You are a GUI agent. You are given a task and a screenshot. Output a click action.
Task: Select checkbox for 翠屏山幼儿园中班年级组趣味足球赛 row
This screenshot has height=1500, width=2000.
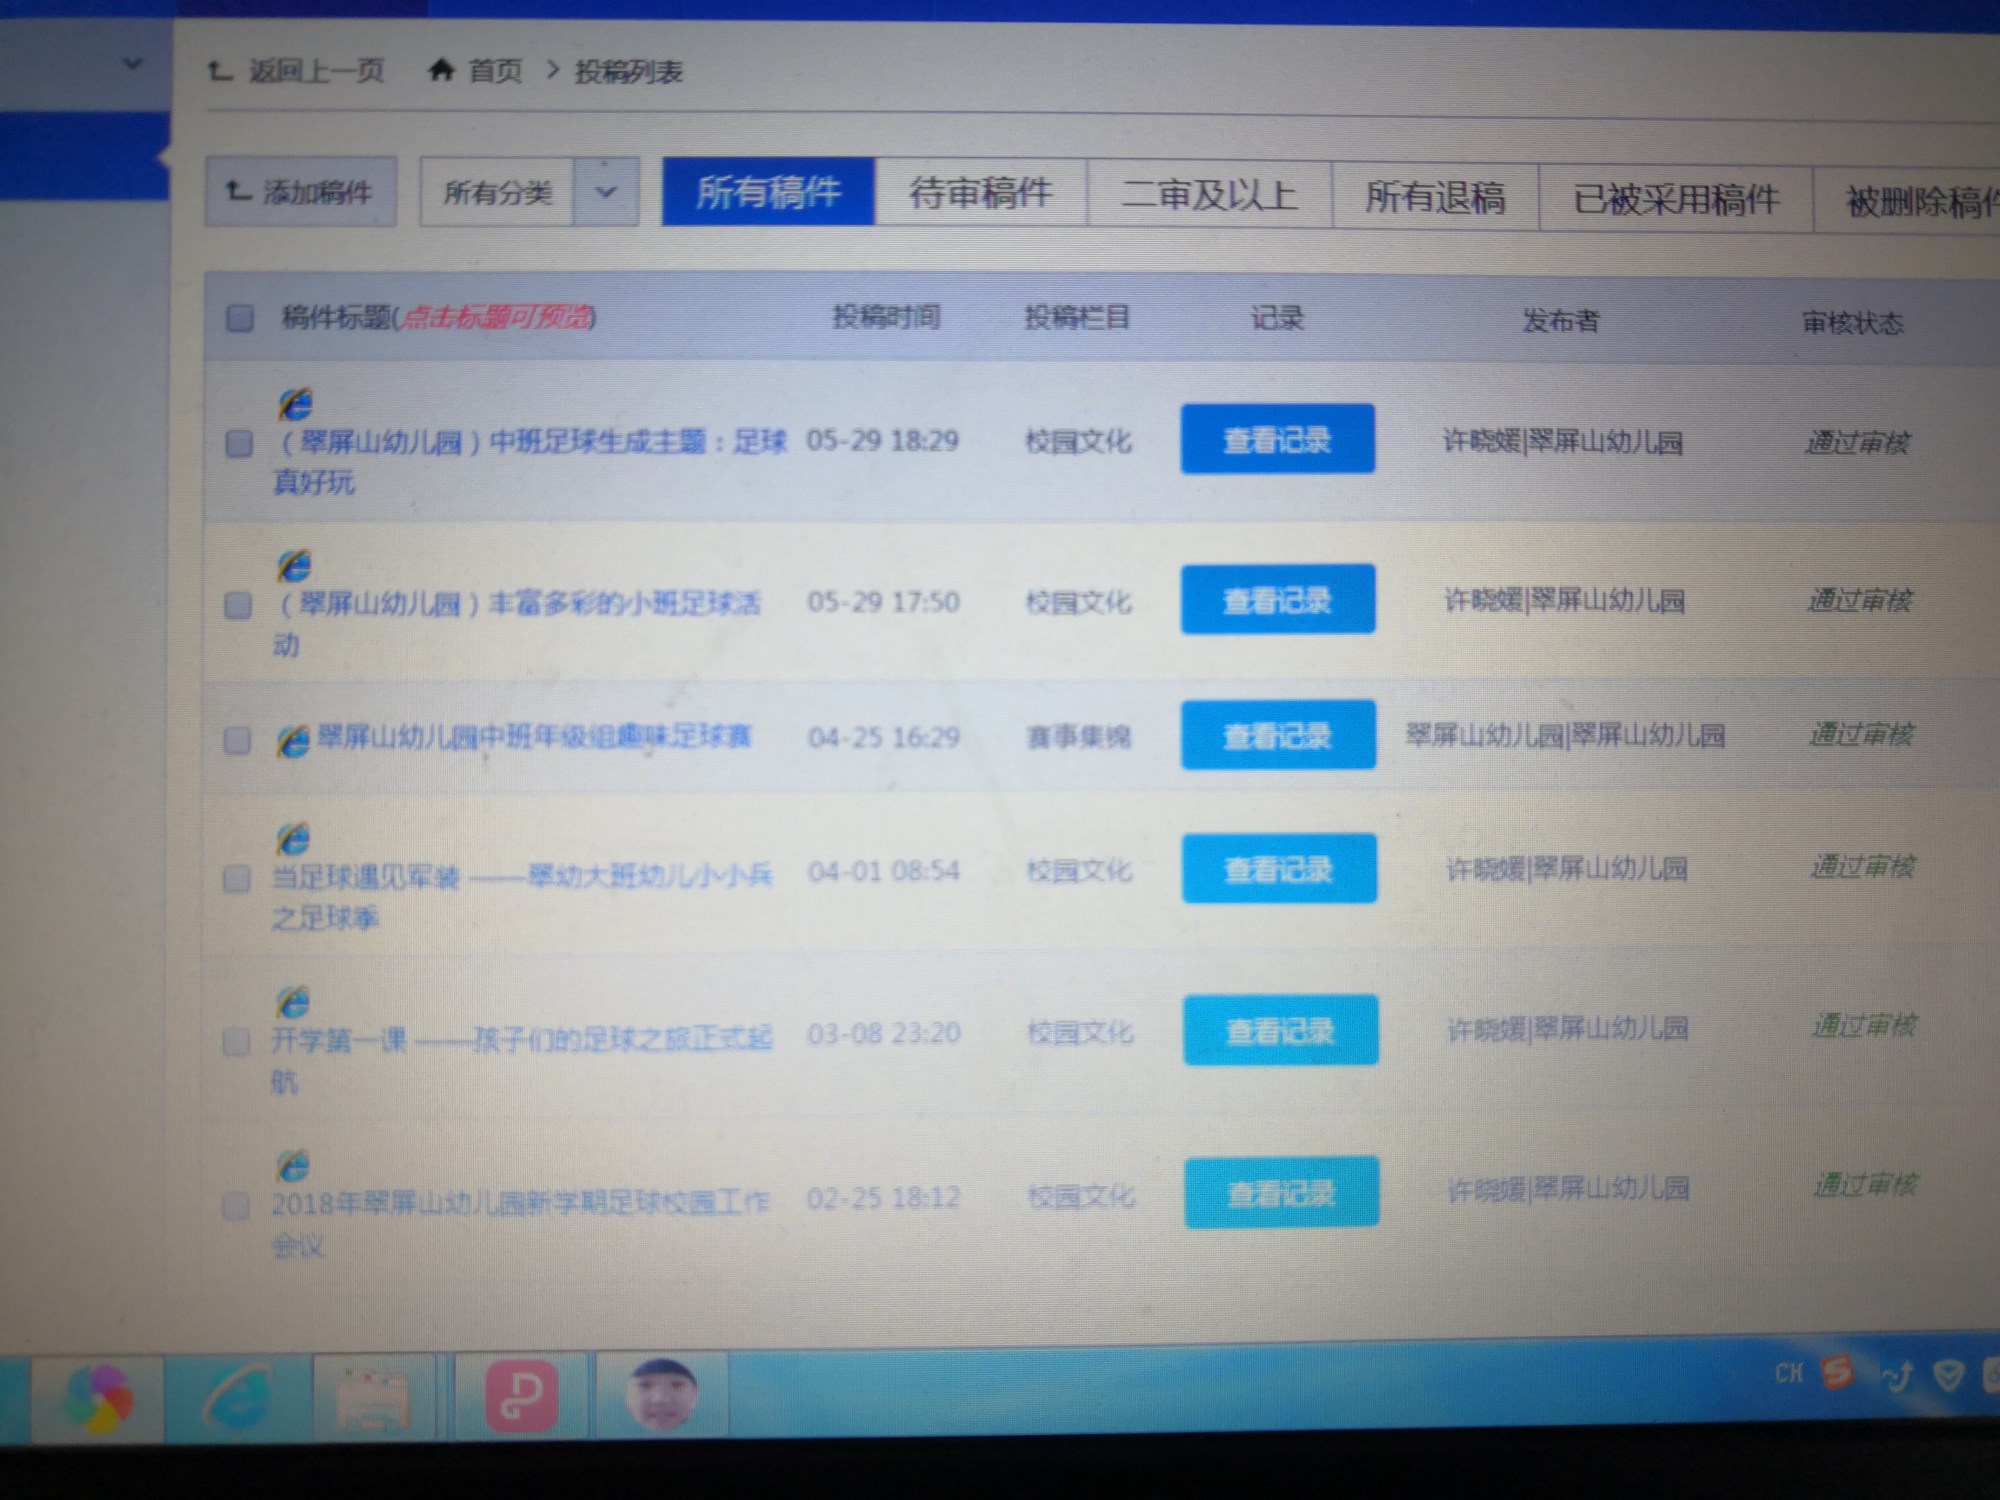tap(237, 741)
